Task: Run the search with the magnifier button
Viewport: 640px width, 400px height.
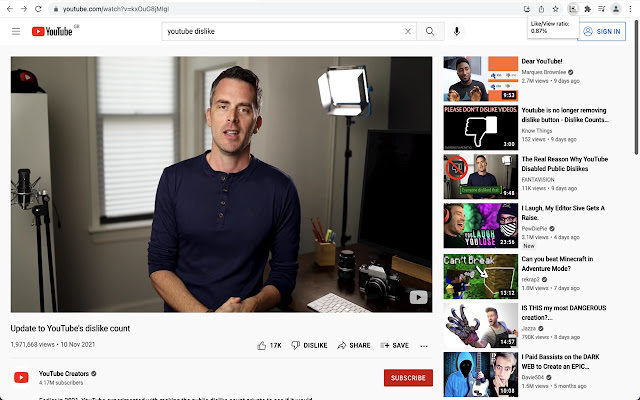Action: pos(430,31)
